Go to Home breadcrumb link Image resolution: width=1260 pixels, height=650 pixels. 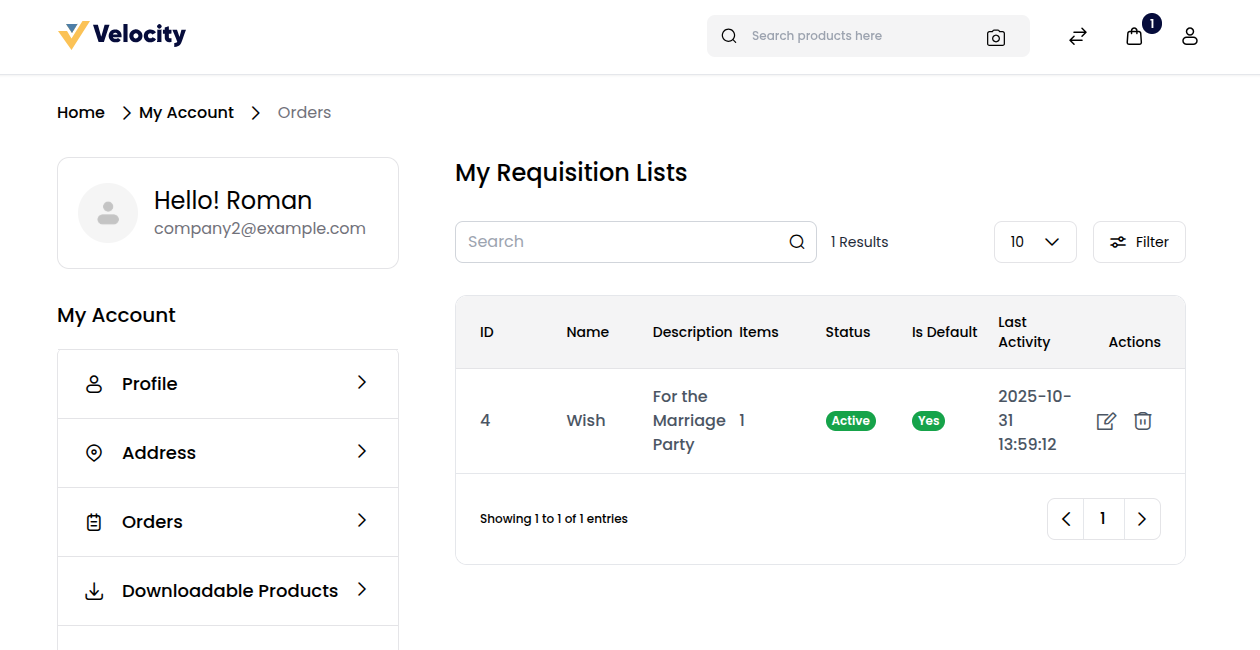[x=81, y=113]
